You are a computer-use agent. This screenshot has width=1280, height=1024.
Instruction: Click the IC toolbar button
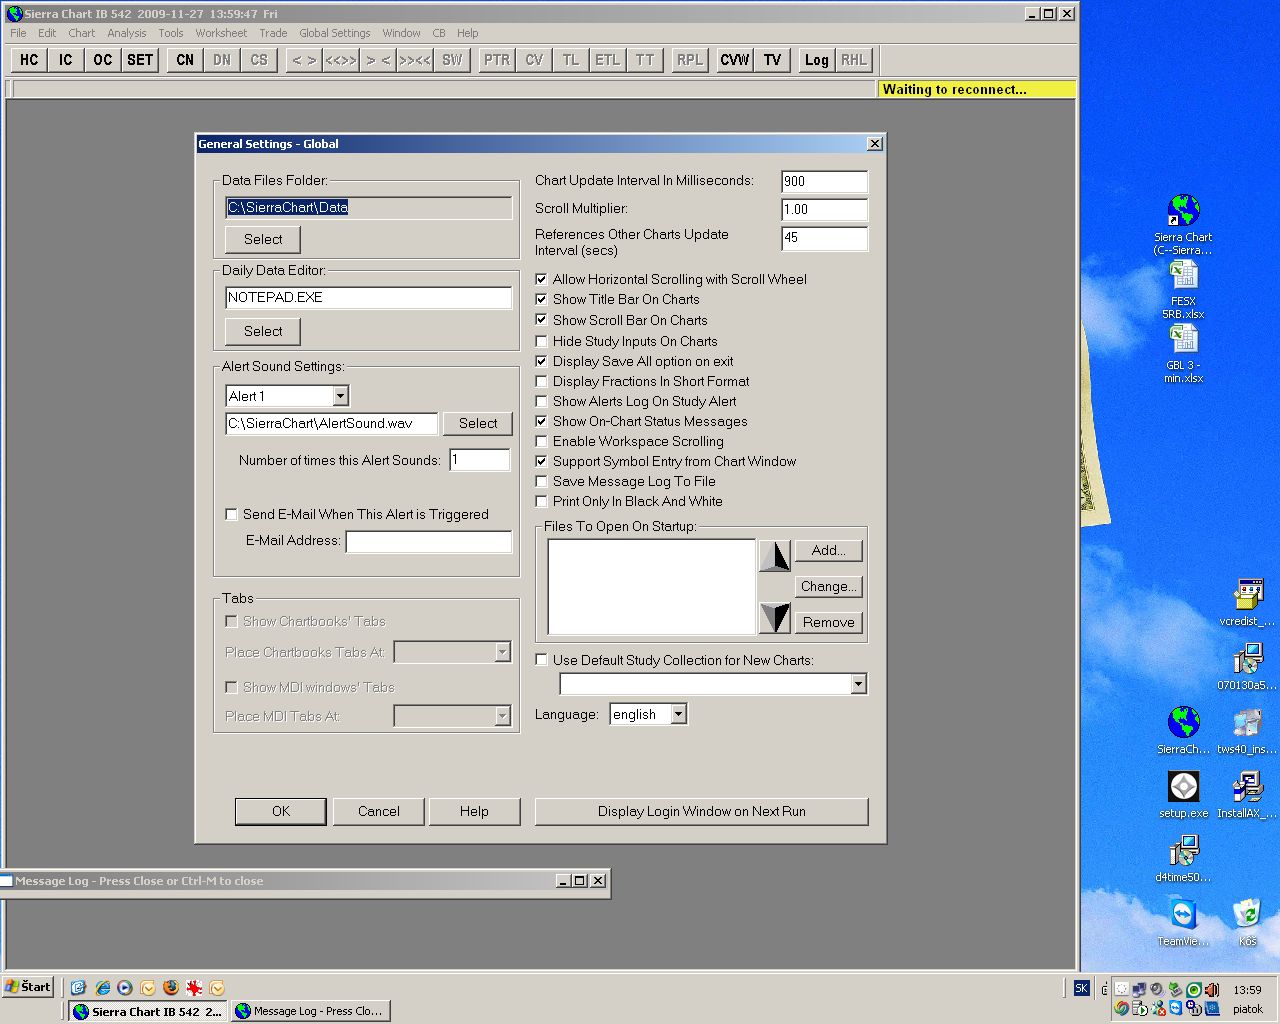pyautogui.click(x=66, y=60)
